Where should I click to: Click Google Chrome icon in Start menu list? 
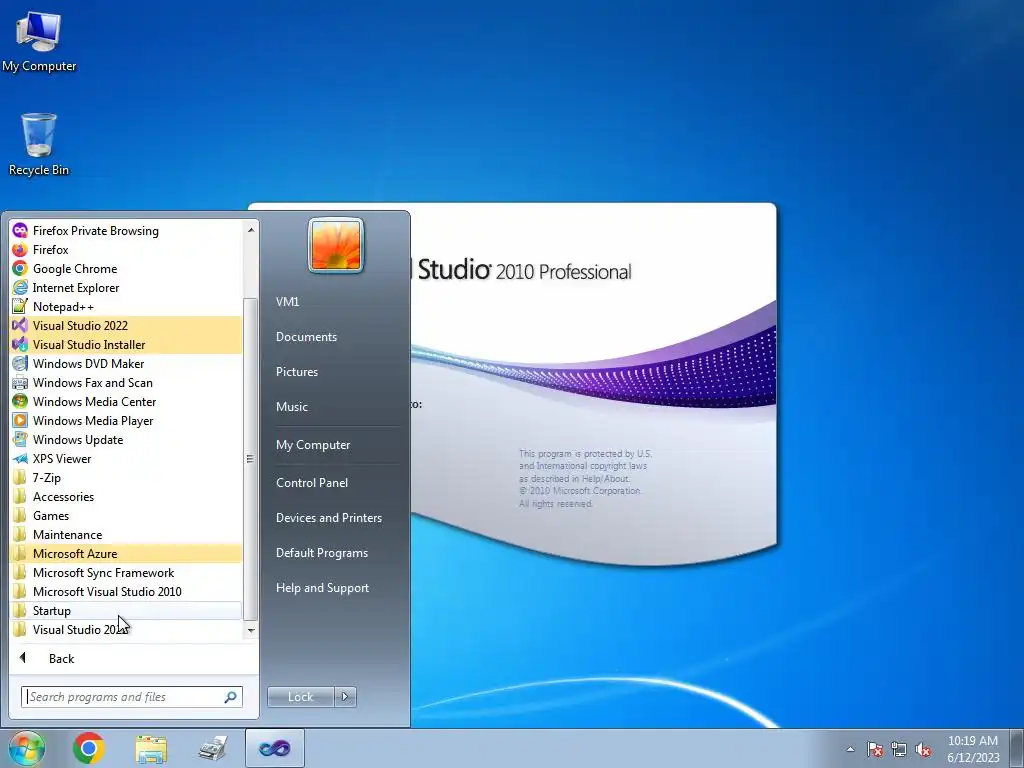point(20,268)
